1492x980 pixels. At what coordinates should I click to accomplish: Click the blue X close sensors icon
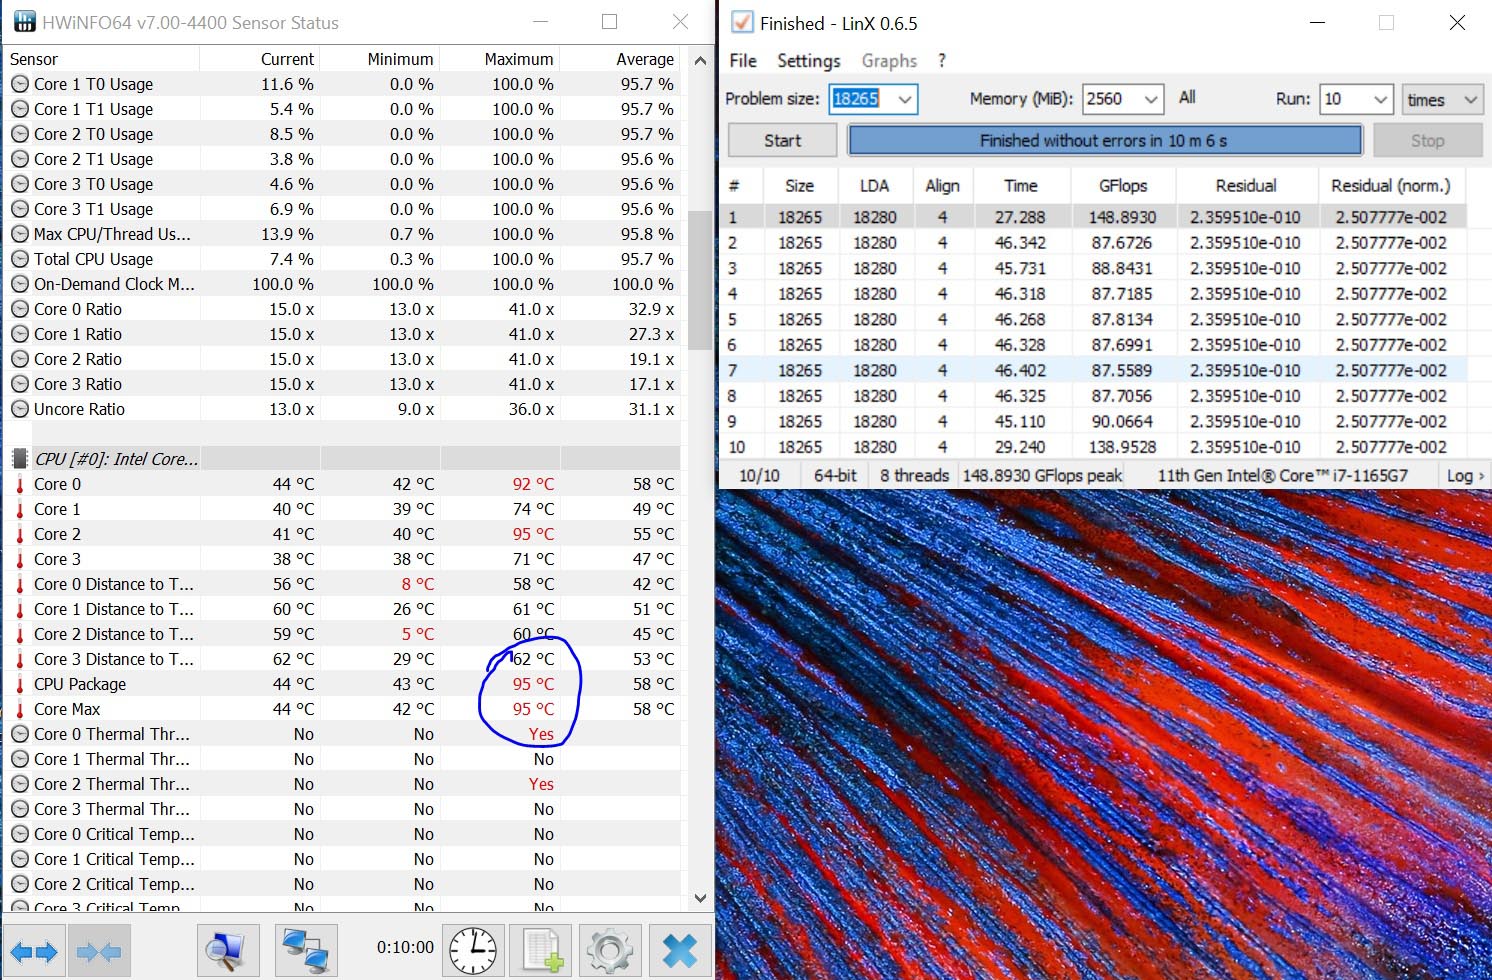coord(680,949)
